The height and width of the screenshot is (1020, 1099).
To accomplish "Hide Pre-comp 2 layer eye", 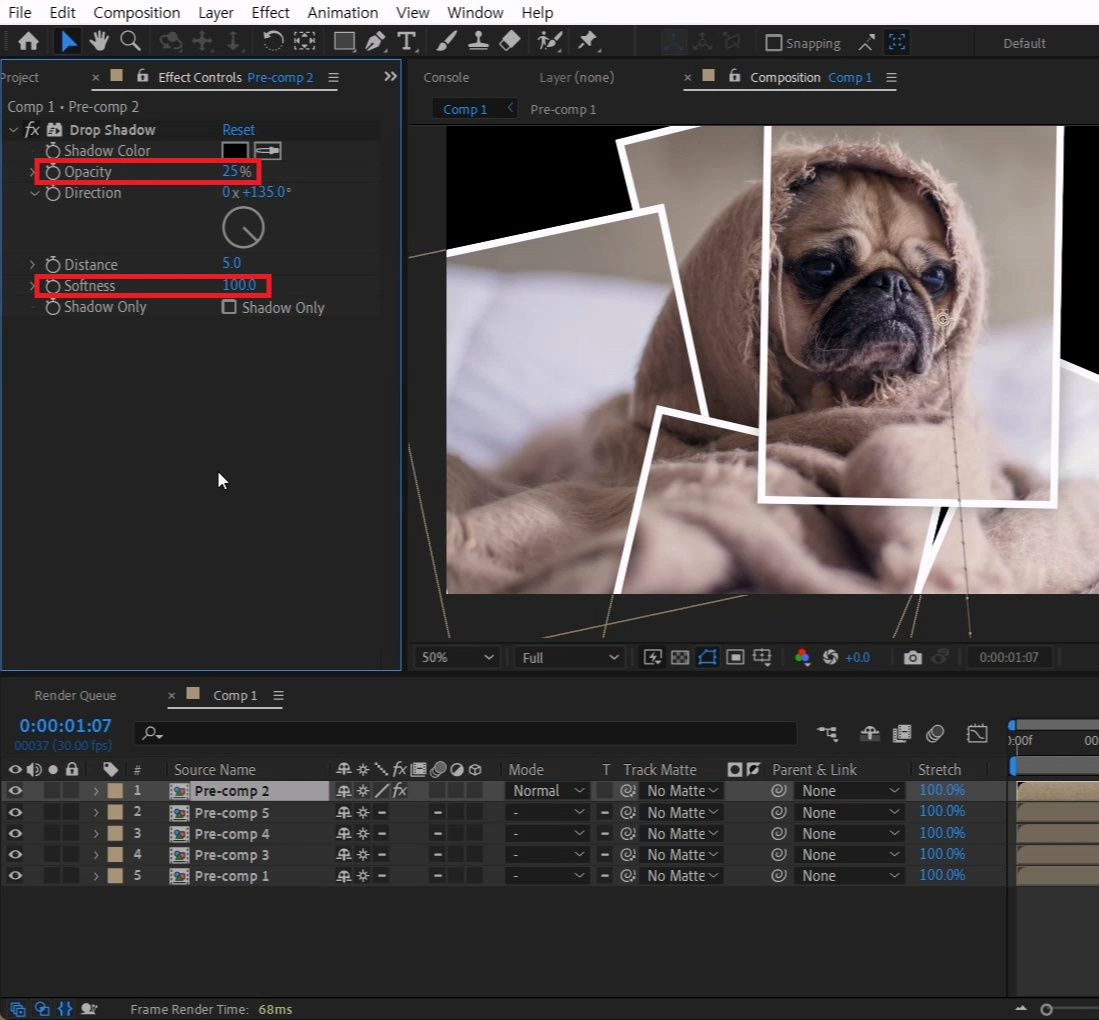I will pyautogui.click(x=15, y=791).
